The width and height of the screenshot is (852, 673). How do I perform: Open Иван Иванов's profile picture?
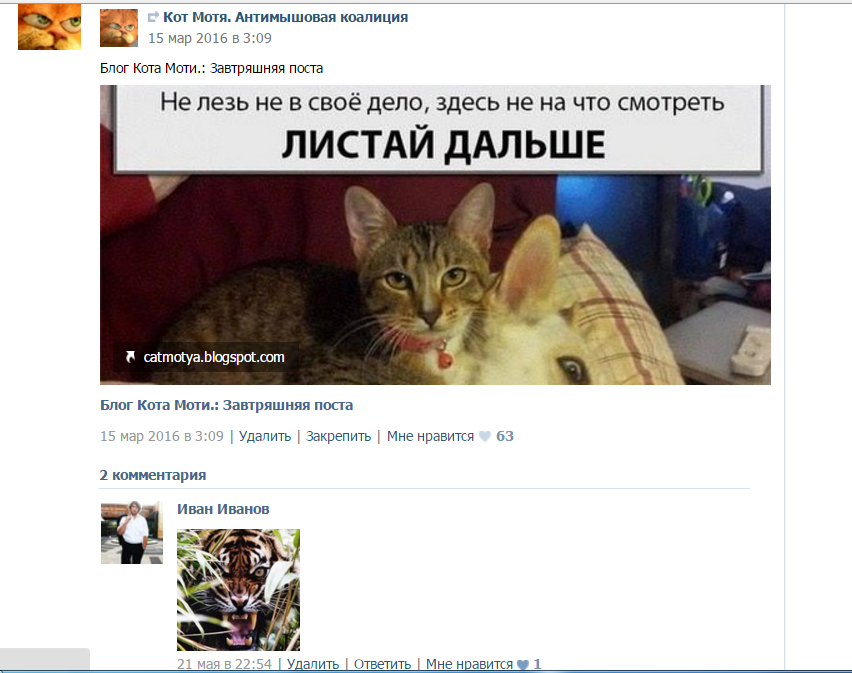(131, 532)
